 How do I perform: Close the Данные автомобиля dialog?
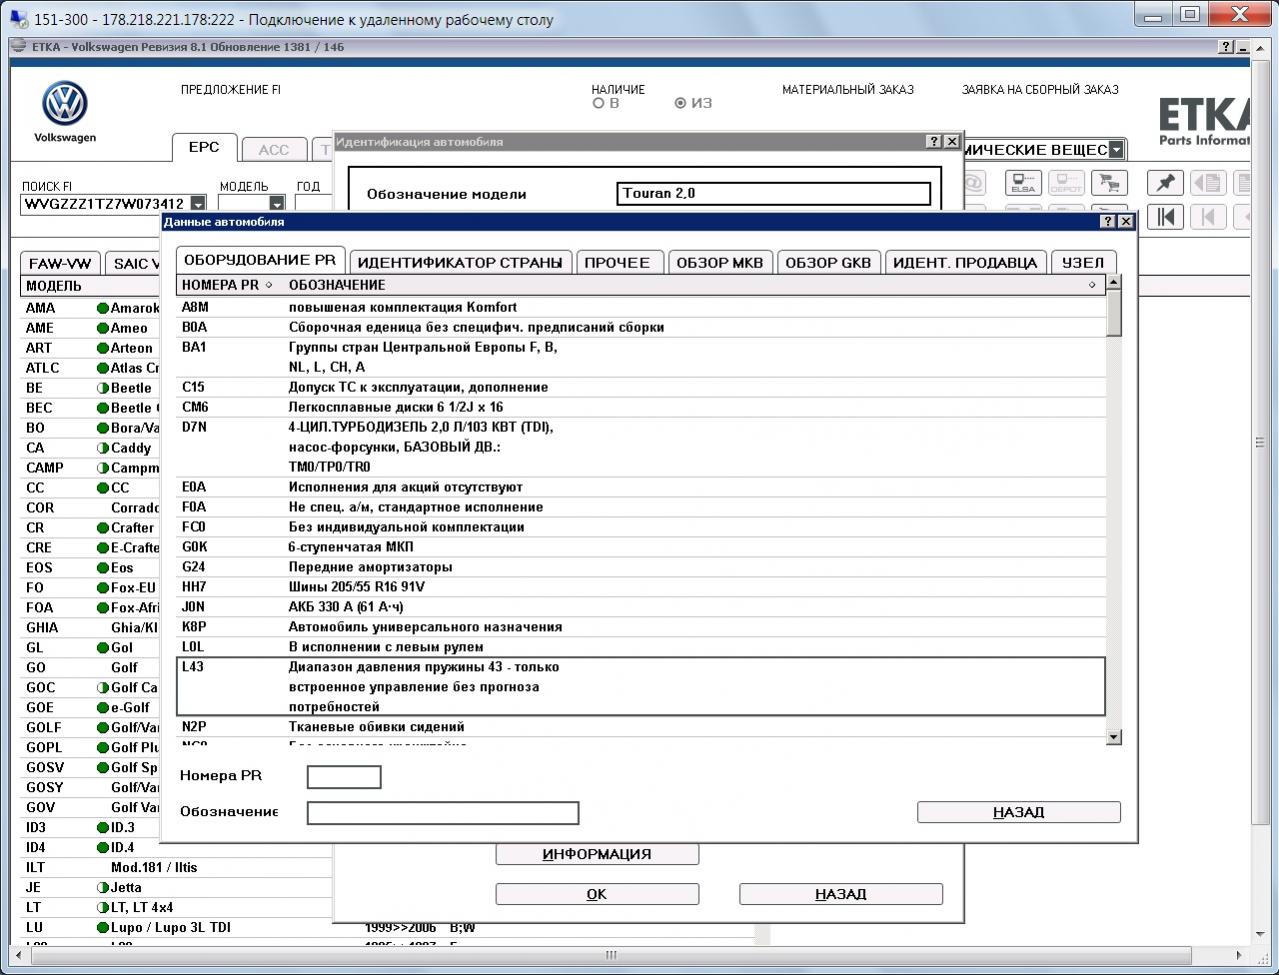point(1126,222)
